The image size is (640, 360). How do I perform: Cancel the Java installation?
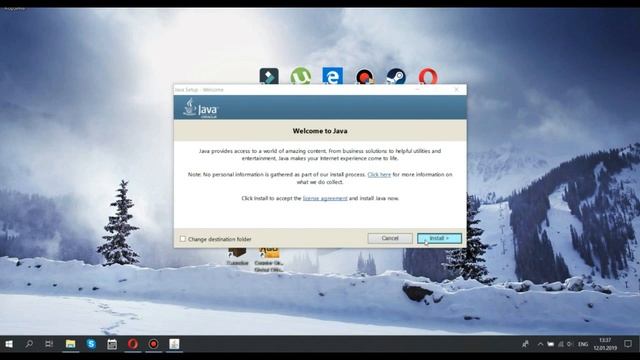(390, 238)
